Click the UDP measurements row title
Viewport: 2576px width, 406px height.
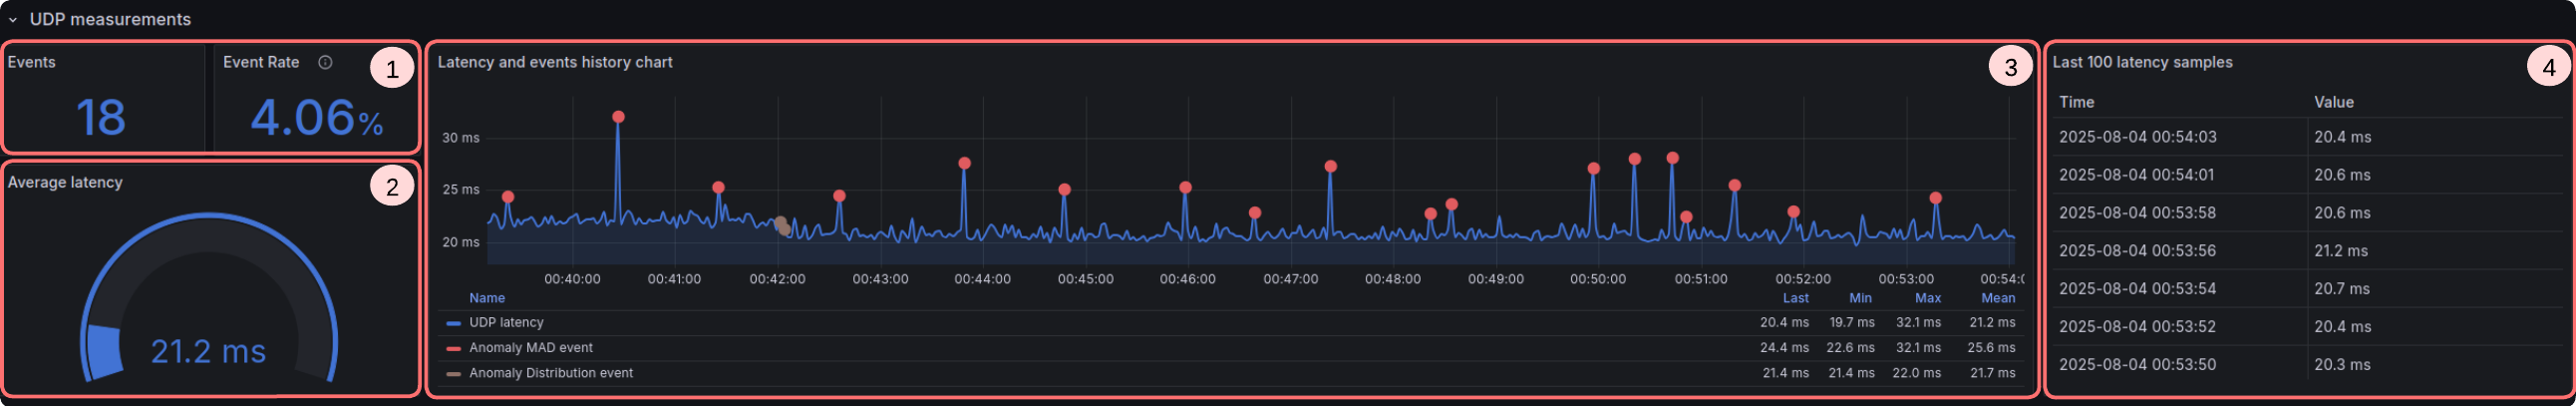coord(110,20)
